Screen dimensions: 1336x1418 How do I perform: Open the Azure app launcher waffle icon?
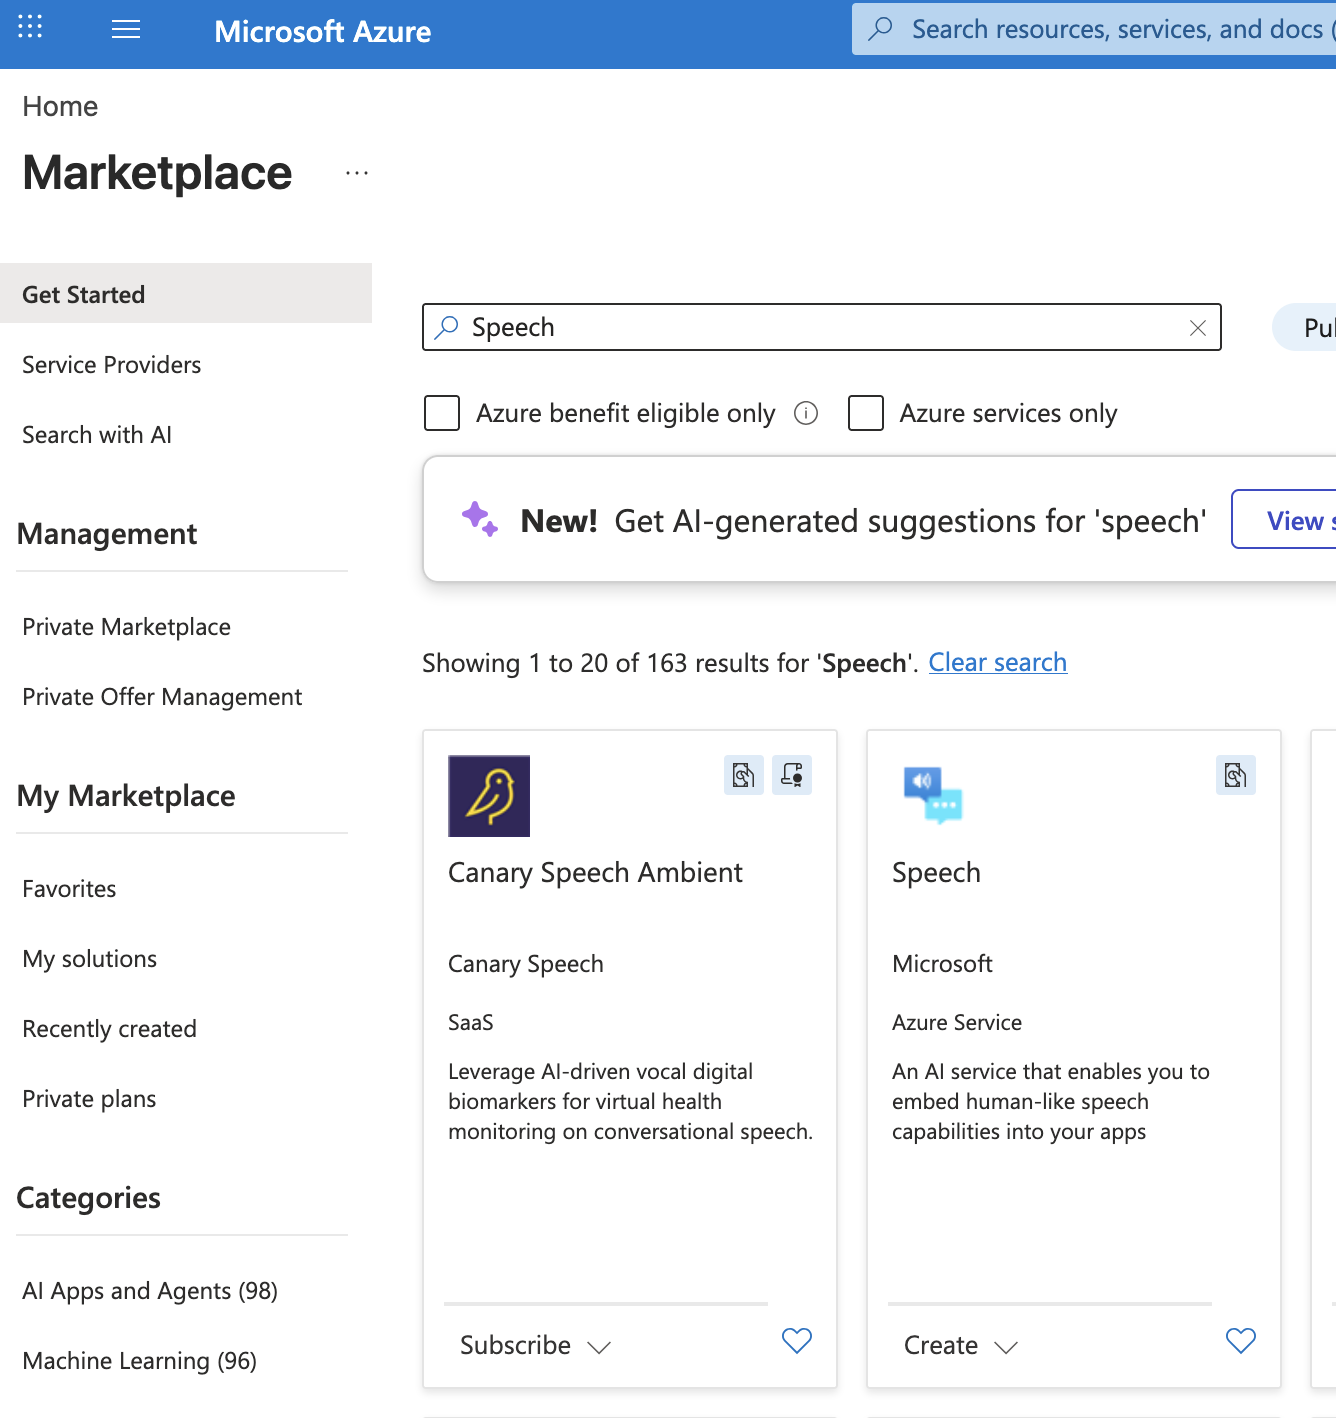coord(29,27)
